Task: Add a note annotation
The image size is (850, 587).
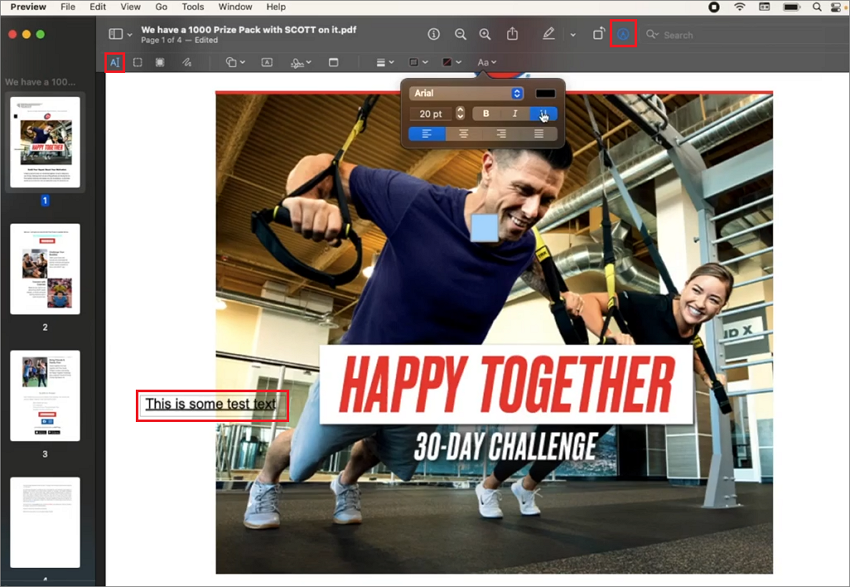Action: click(x=333, y=62)
